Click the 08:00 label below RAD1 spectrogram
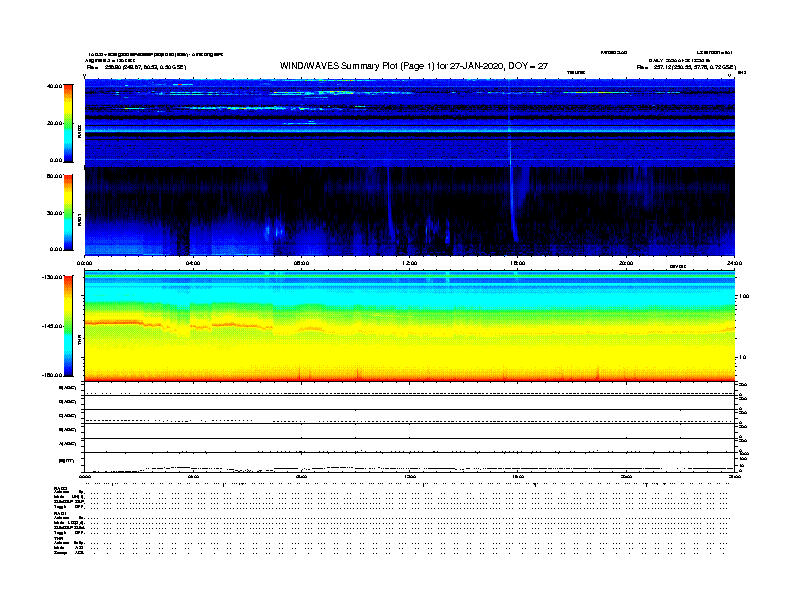 (302, 263)
